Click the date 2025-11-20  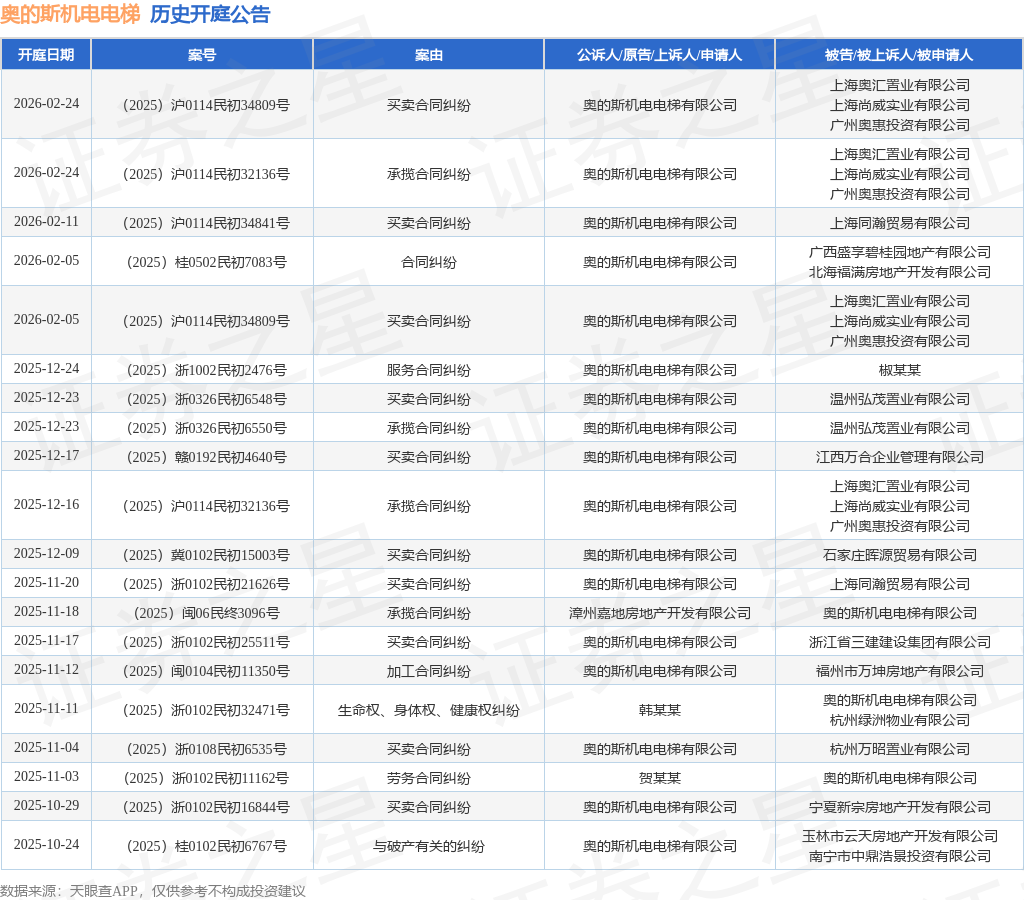(46, 582)
